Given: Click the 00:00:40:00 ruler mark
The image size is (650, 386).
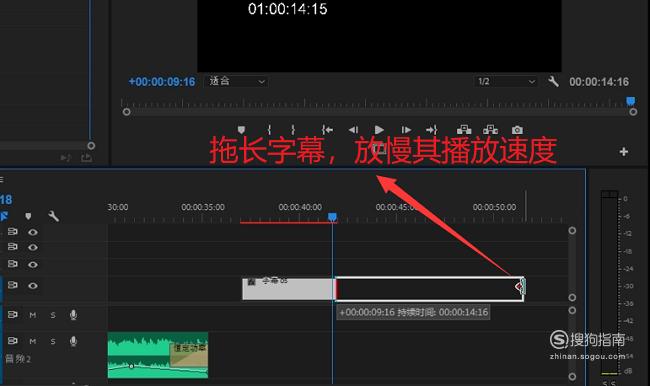Looking at the screenshot, I should tap(300, 207).
